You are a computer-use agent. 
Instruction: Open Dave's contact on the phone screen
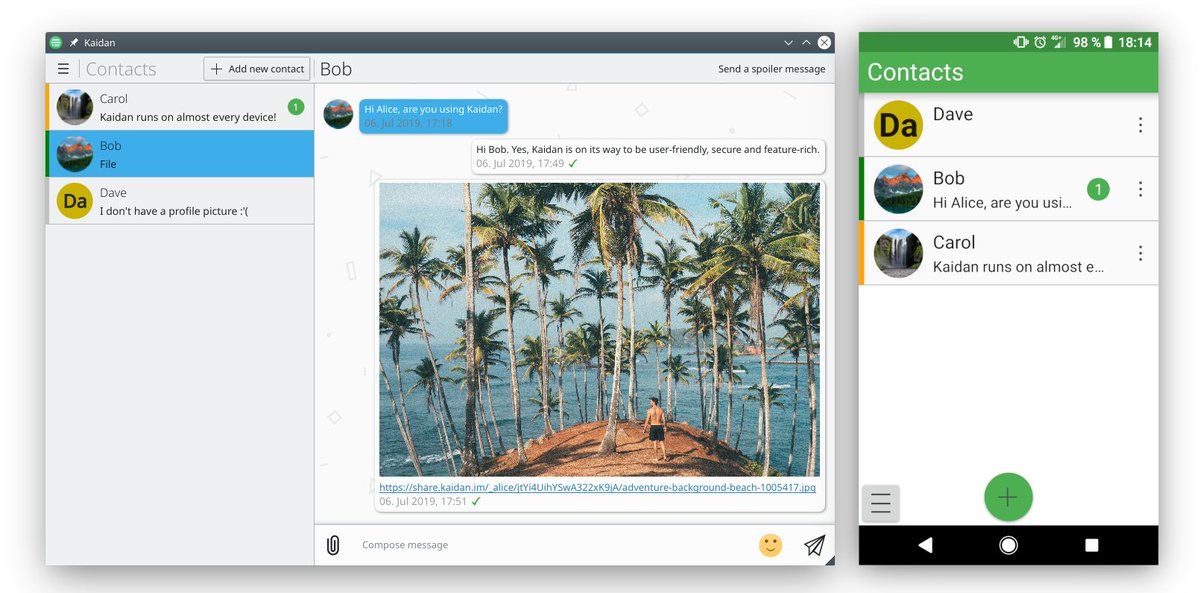coord(1008,125)
